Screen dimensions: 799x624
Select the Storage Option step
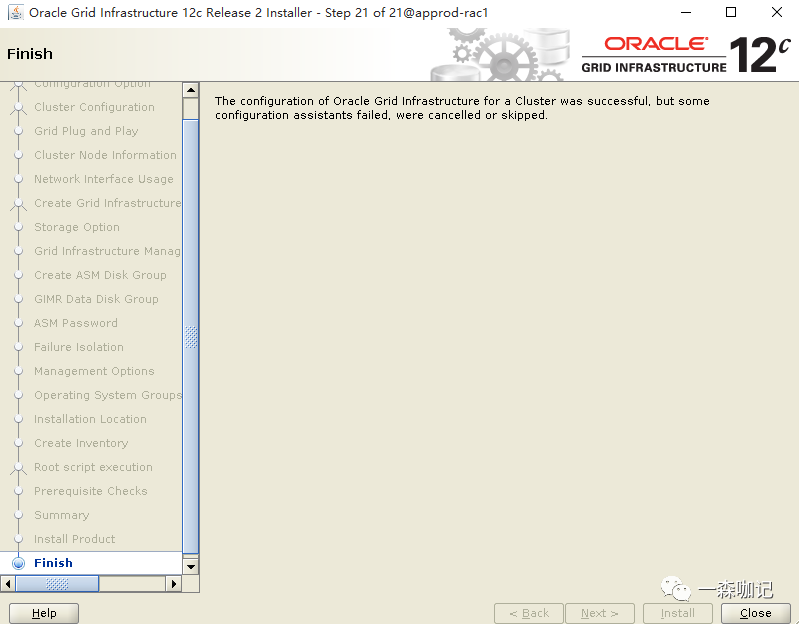pyautogui.click(x=77, y=227)
